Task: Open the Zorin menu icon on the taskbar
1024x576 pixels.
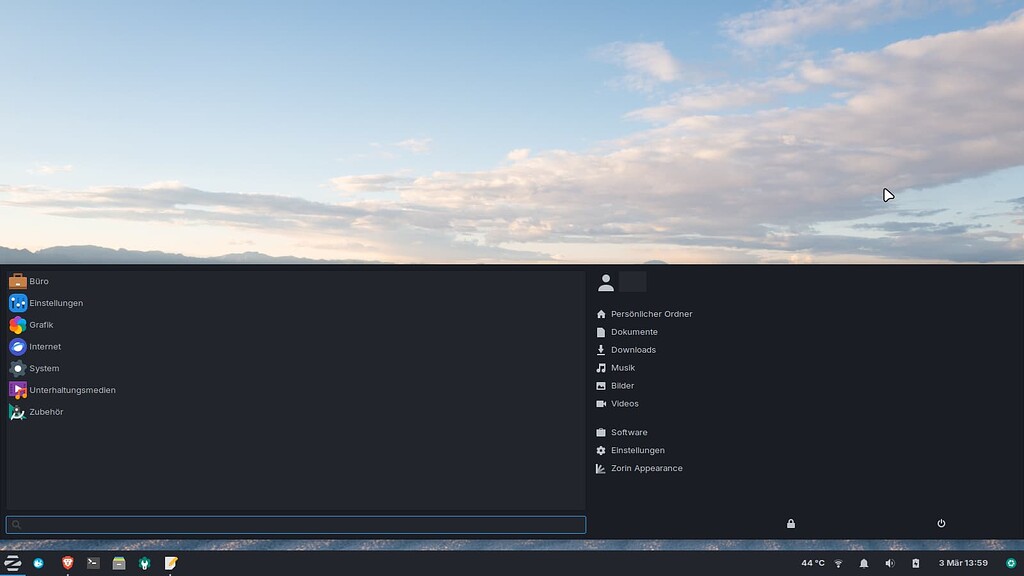Action: click(13, 563)
